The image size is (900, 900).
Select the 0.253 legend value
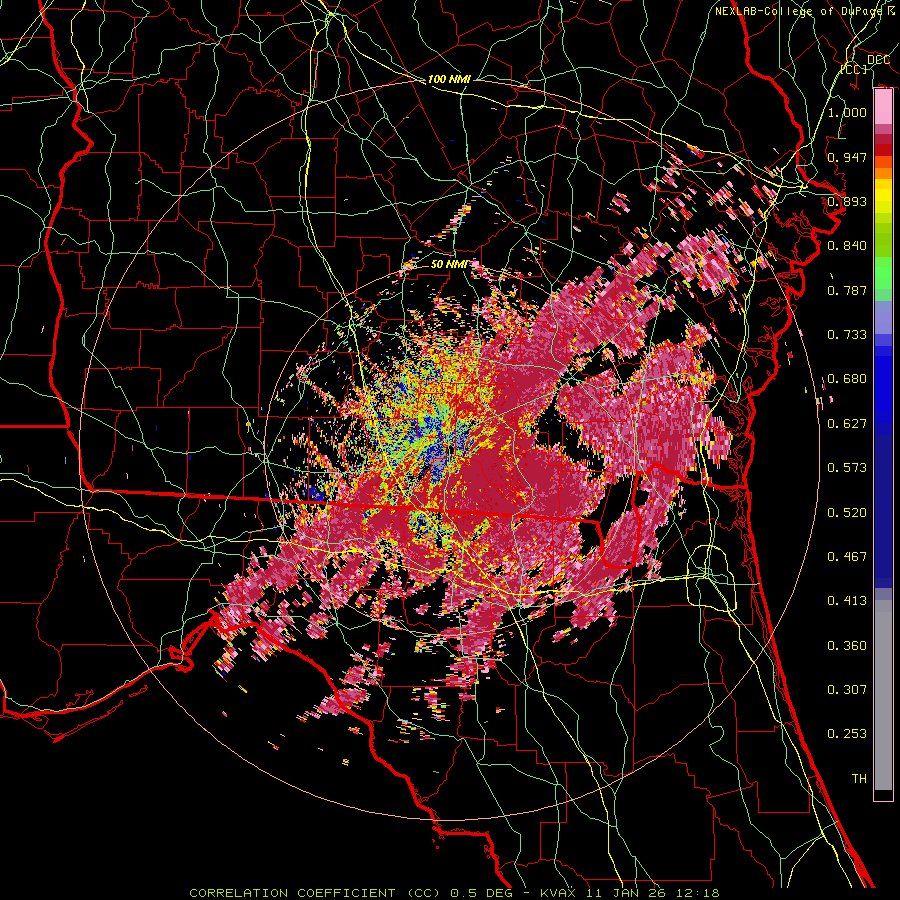pyautogui.click(x=847, y=734)
